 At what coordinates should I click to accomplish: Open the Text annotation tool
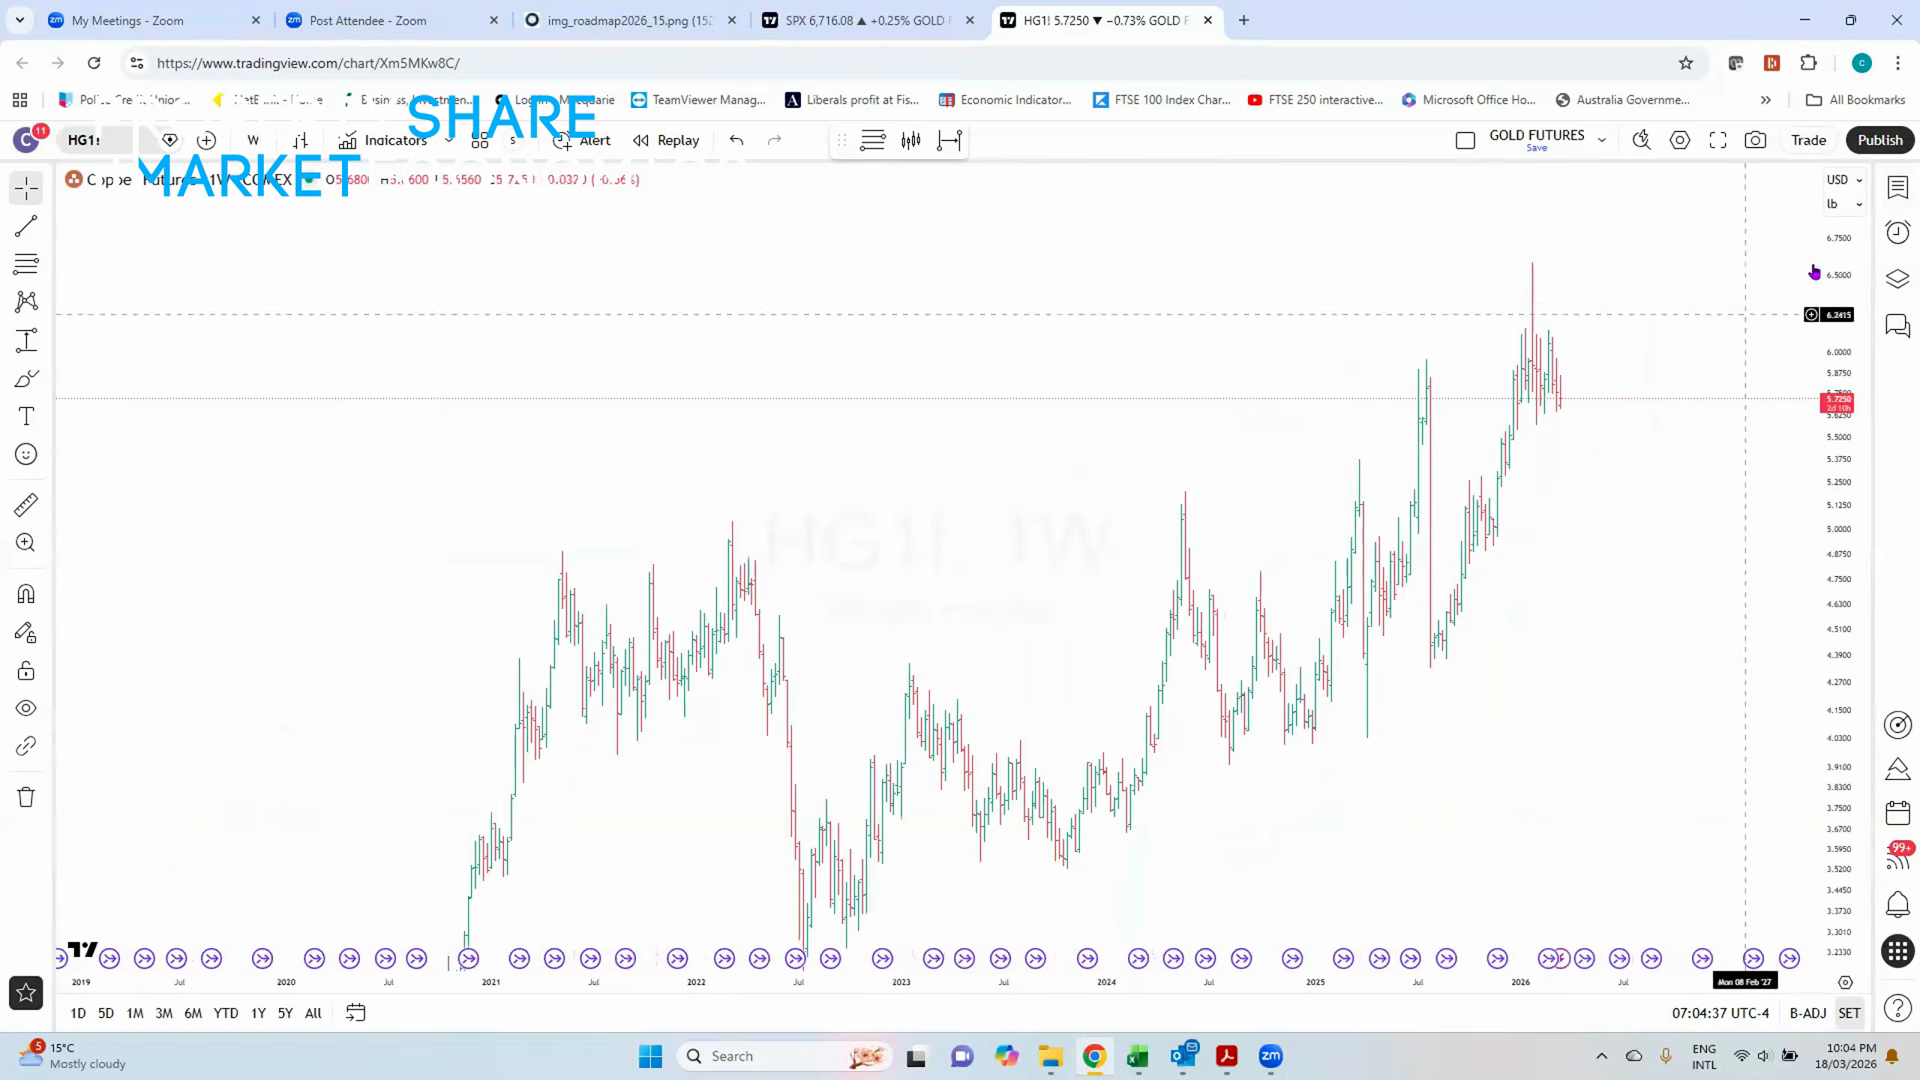(x=25, y=416)
